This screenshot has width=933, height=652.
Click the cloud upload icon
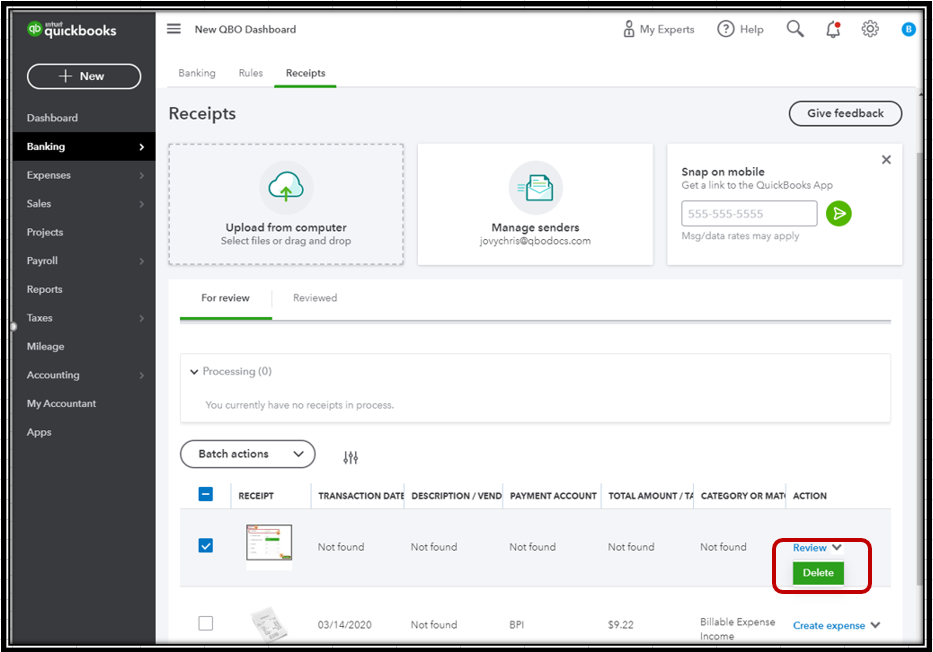[286, 187]
